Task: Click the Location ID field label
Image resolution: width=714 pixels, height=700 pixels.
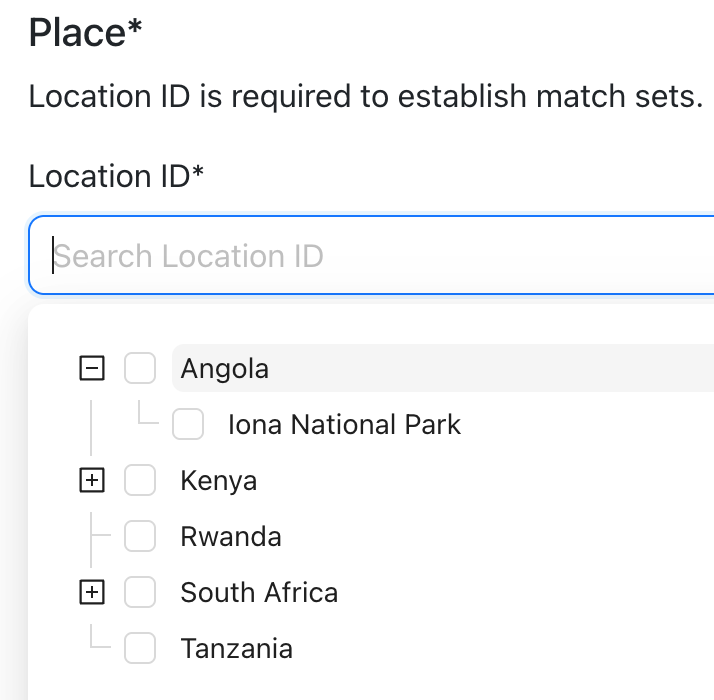Action: pyautogui.click(x=116, y=177)
